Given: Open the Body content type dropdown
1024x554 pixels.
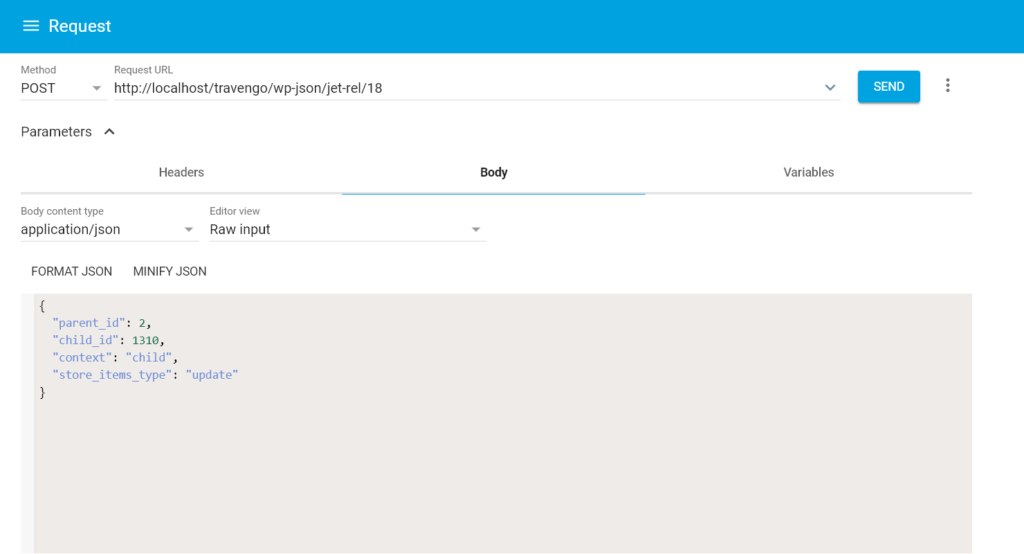Looking at the screenshot, I should [109, 229].
